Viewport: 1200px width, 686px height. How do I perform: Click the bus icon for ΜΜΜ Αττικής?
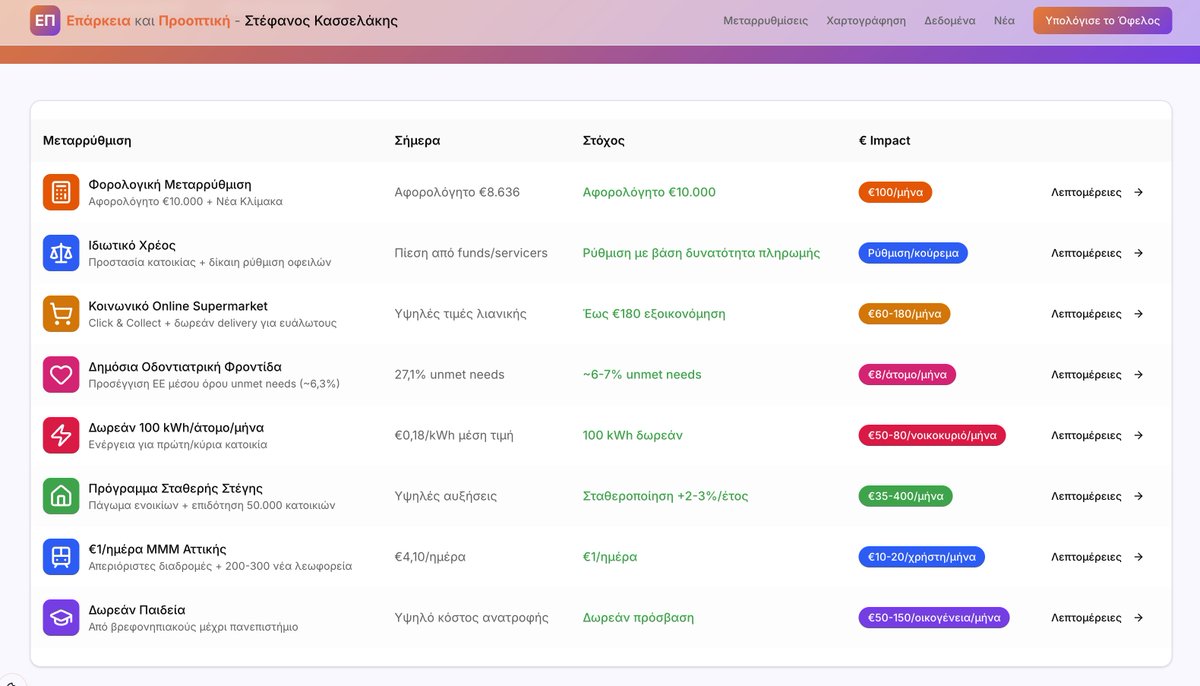coord(61,557)
